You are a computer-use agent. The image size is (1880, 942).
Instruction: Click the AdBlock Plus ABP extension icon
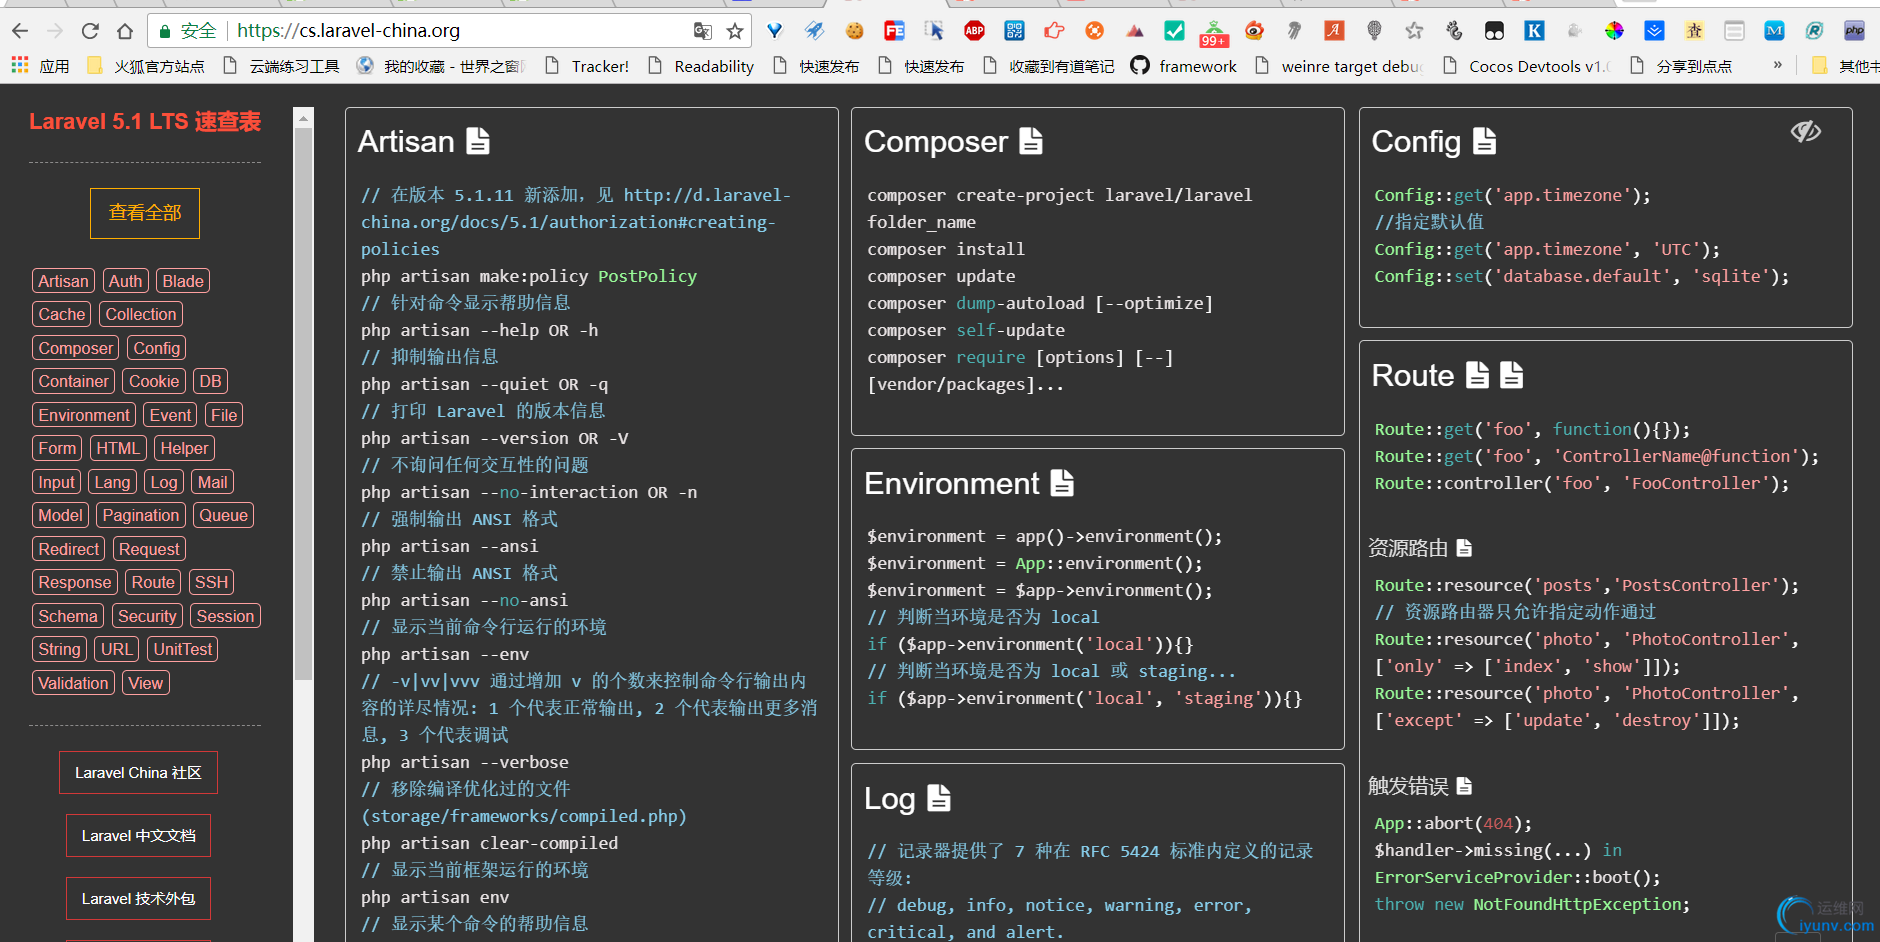[974, 31]
